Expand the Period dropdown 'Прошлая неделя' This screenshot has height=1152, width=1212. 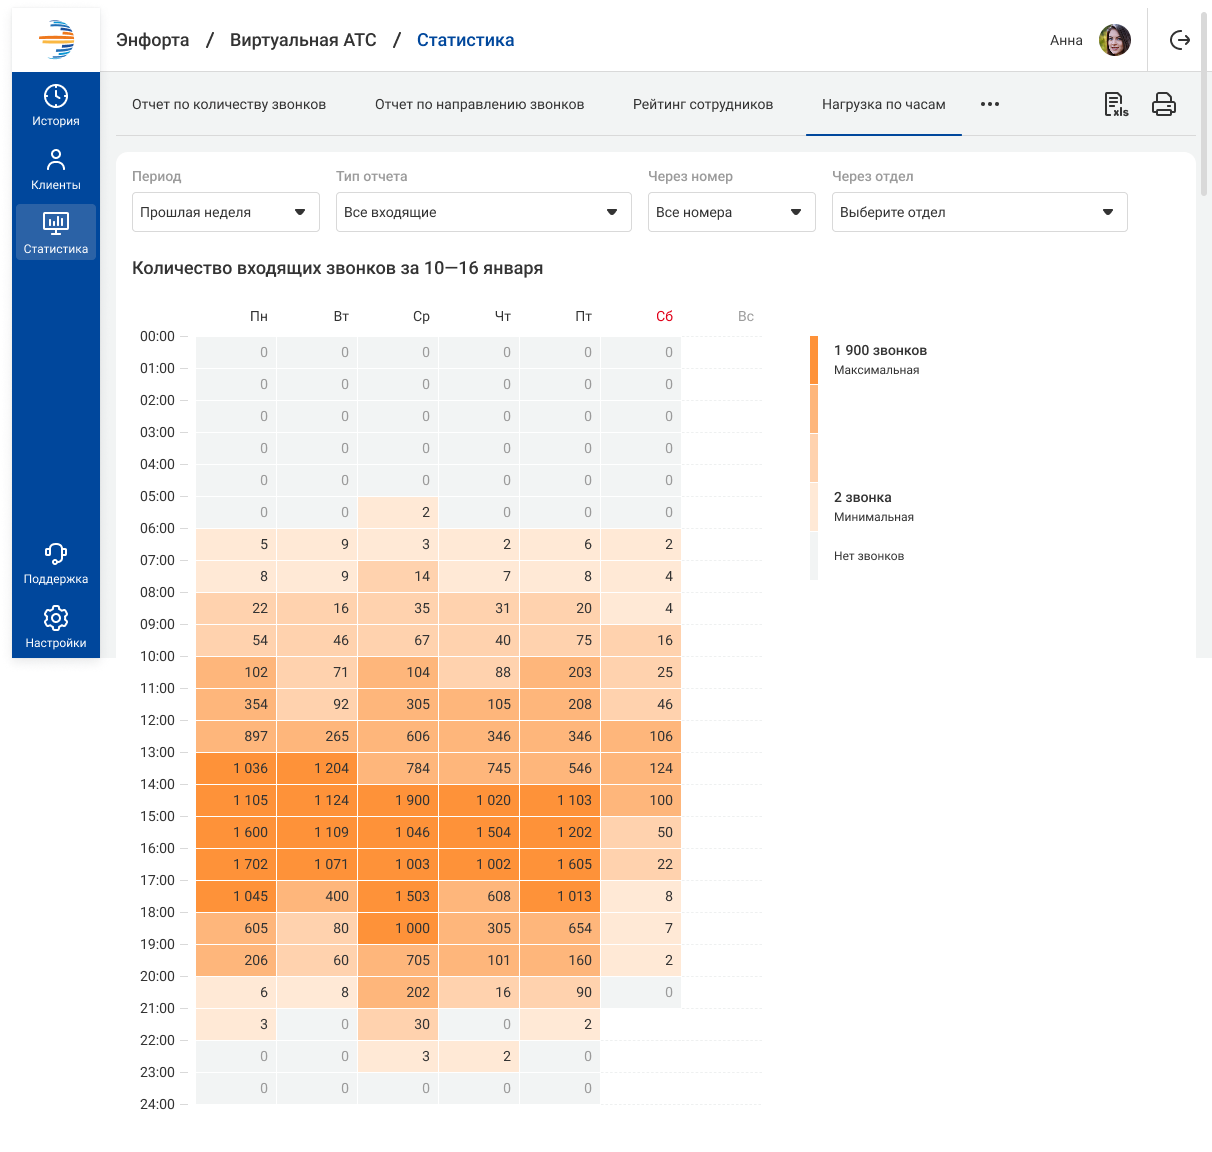click(225, 212)
